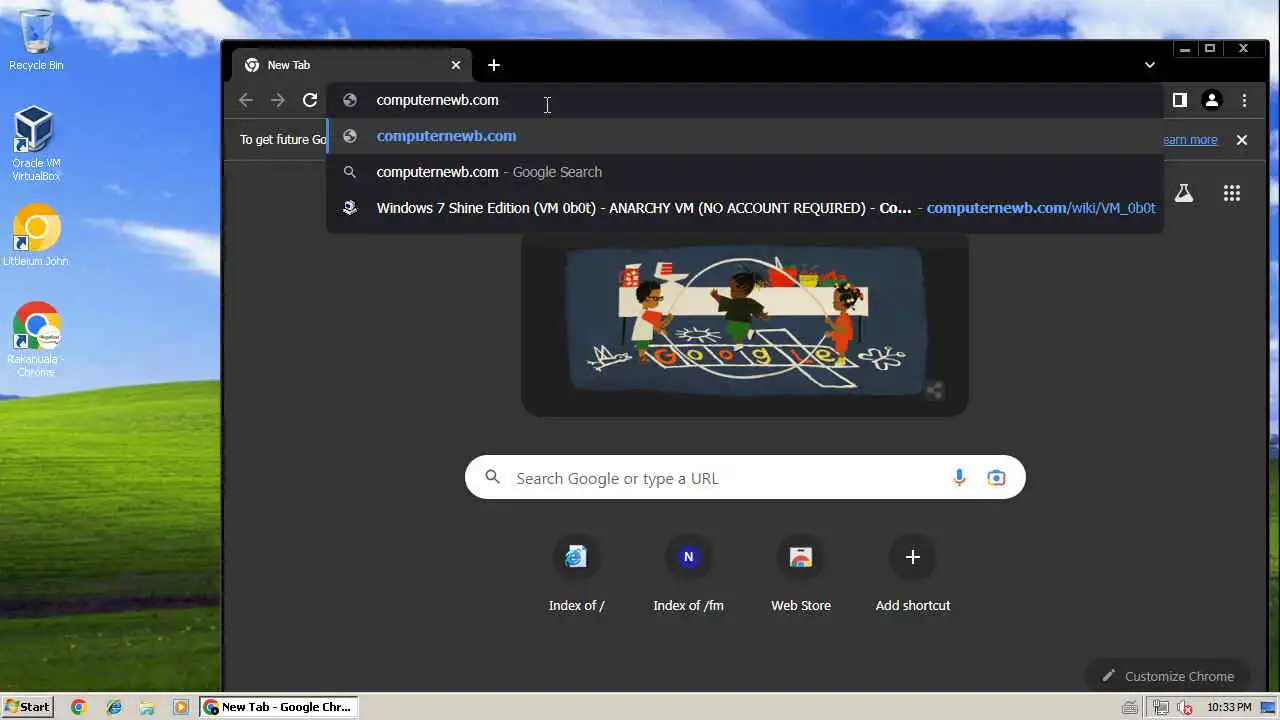Click the keyboard icon in the system tray
Screen dimensions: 1280x720
tap(1130, 707)
